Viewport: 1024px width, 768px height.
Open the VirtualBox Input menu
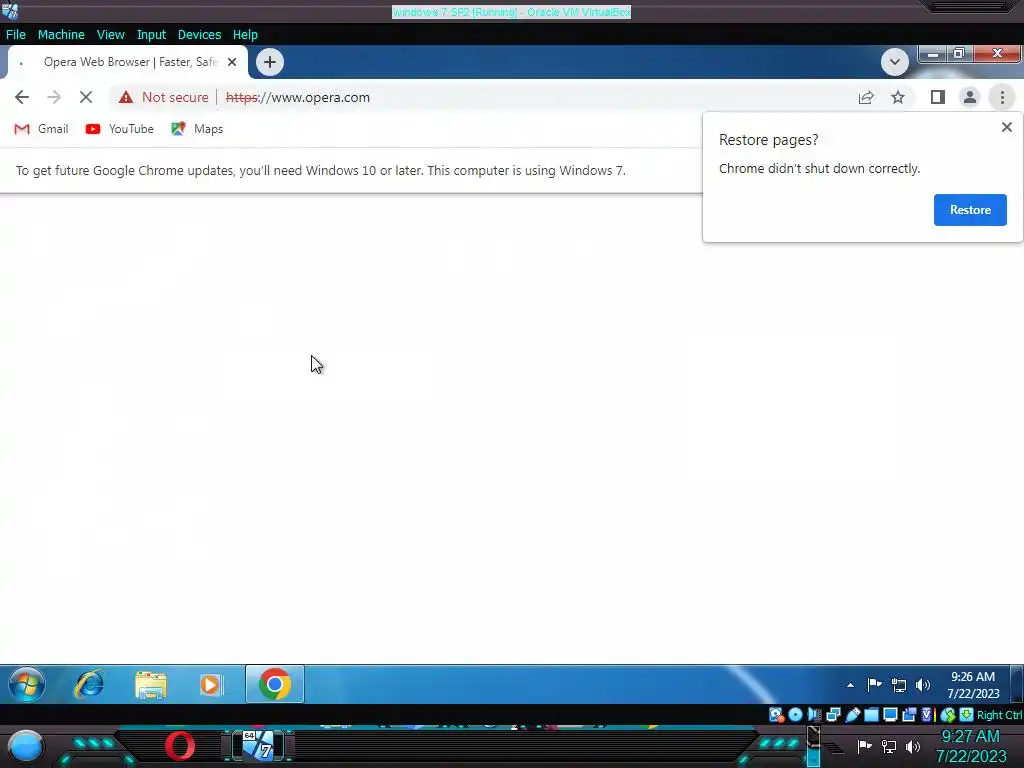coord(151,35)
